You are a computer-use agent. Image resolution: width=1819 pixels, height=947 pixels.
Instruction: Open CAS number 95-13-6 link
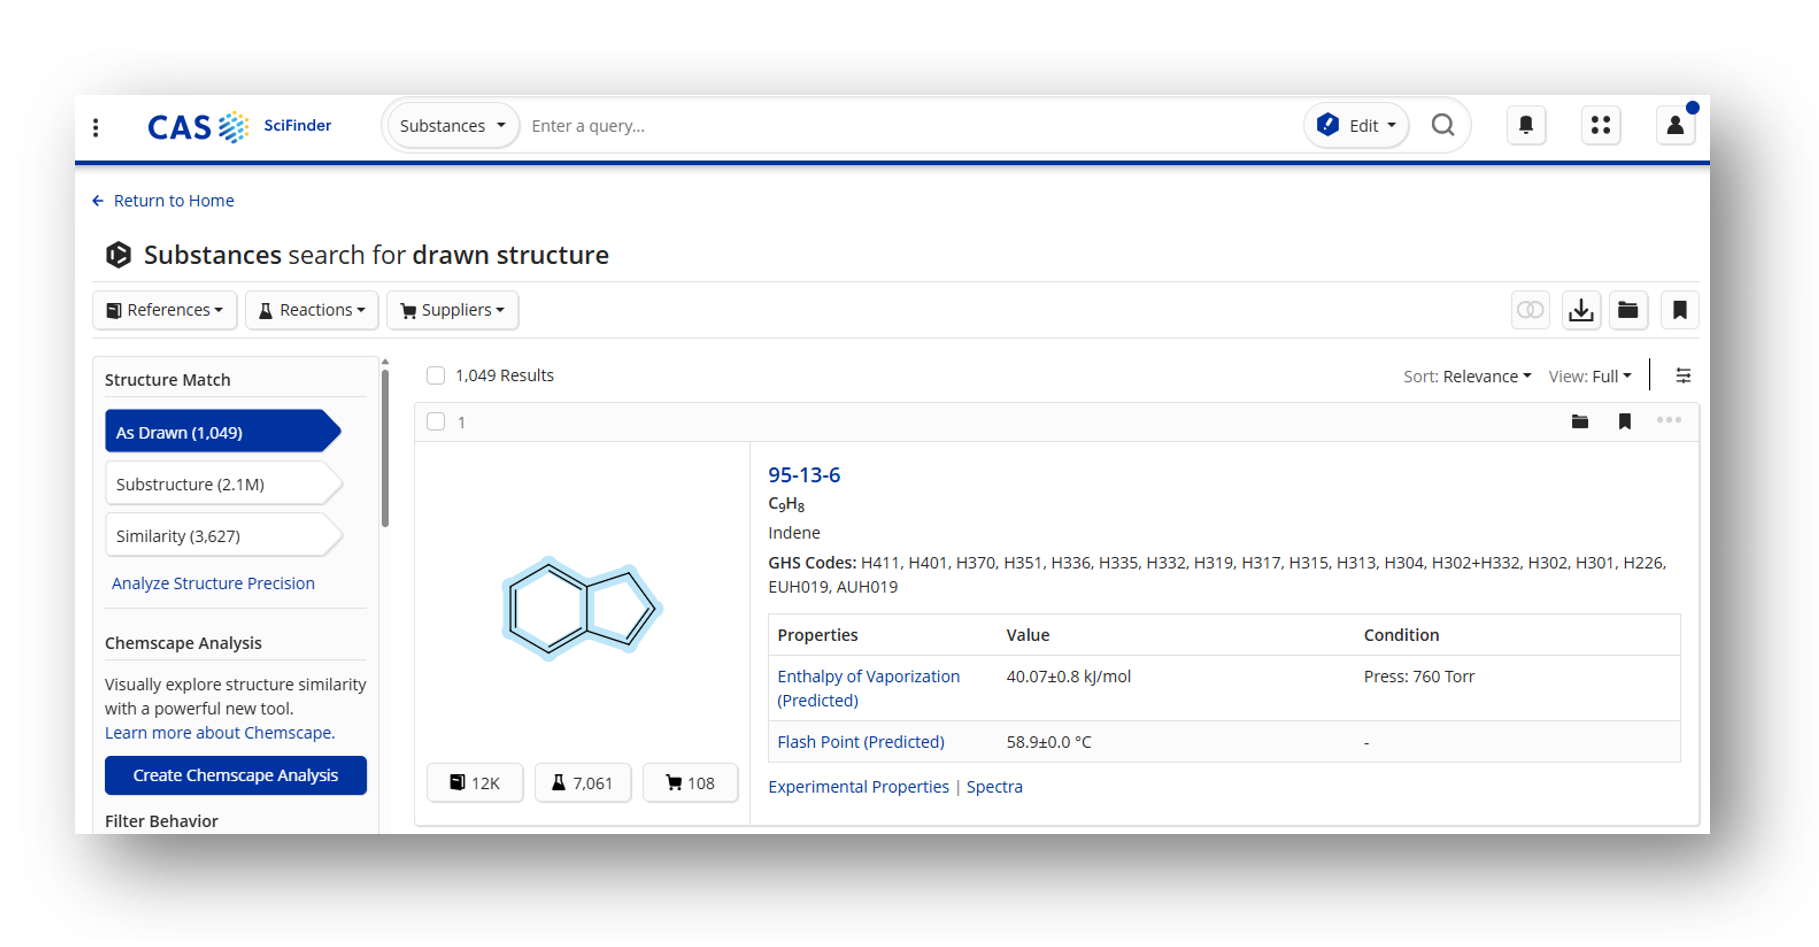tap(804, 475)
